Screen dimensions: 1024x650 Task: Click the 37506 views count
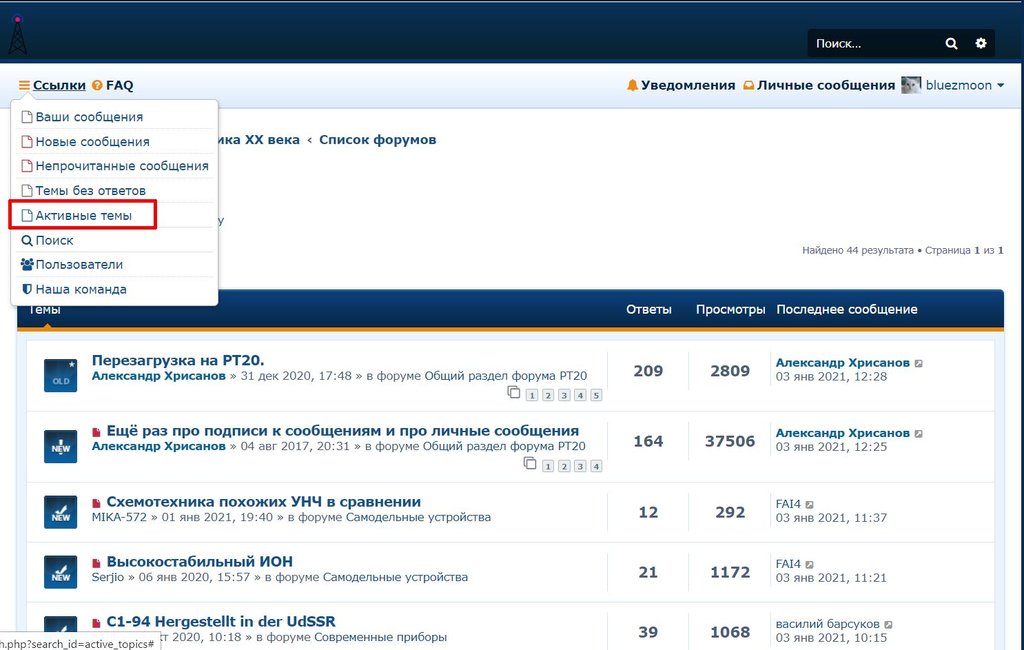point(730,442)
